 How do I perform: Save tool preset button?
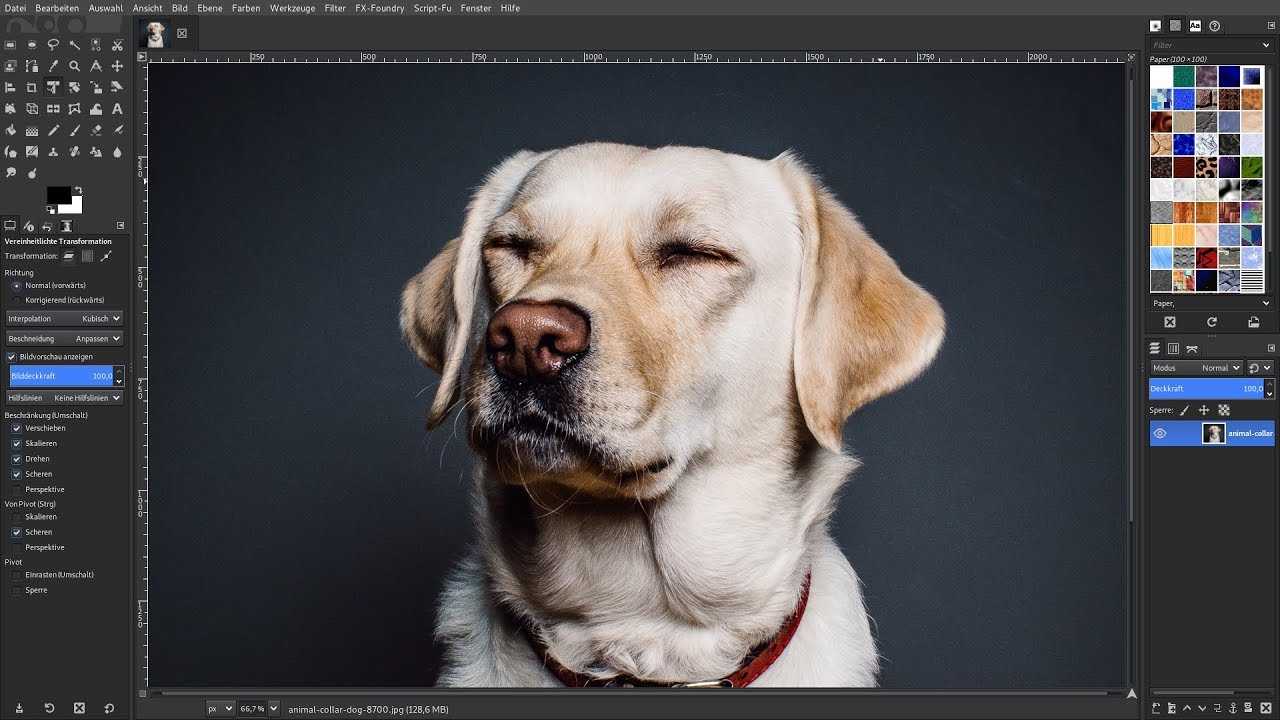click(x=19, y=708)
